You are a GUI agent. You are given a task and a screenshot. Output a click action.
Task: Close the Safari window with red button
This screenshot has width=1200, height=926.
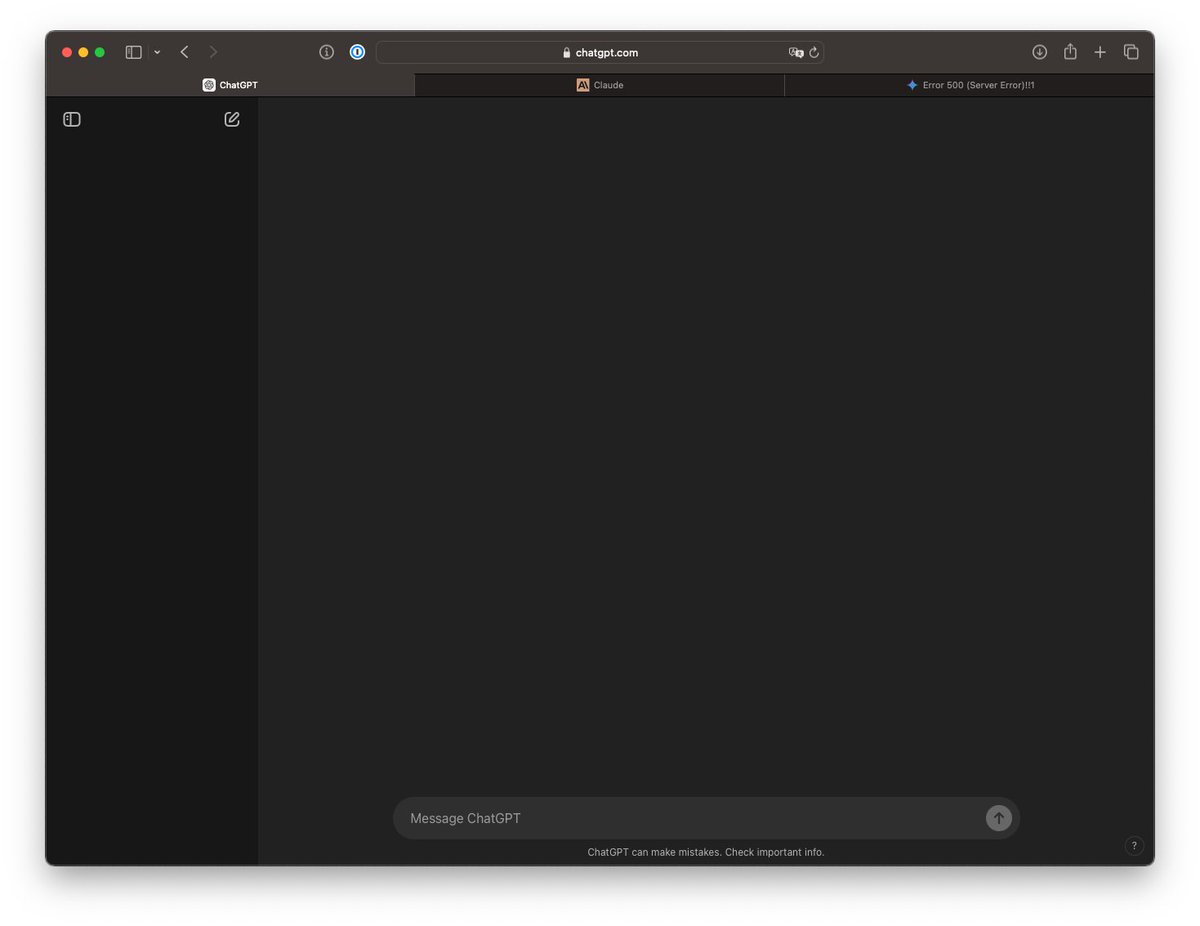pyautogui.click(x=67, y=52)
